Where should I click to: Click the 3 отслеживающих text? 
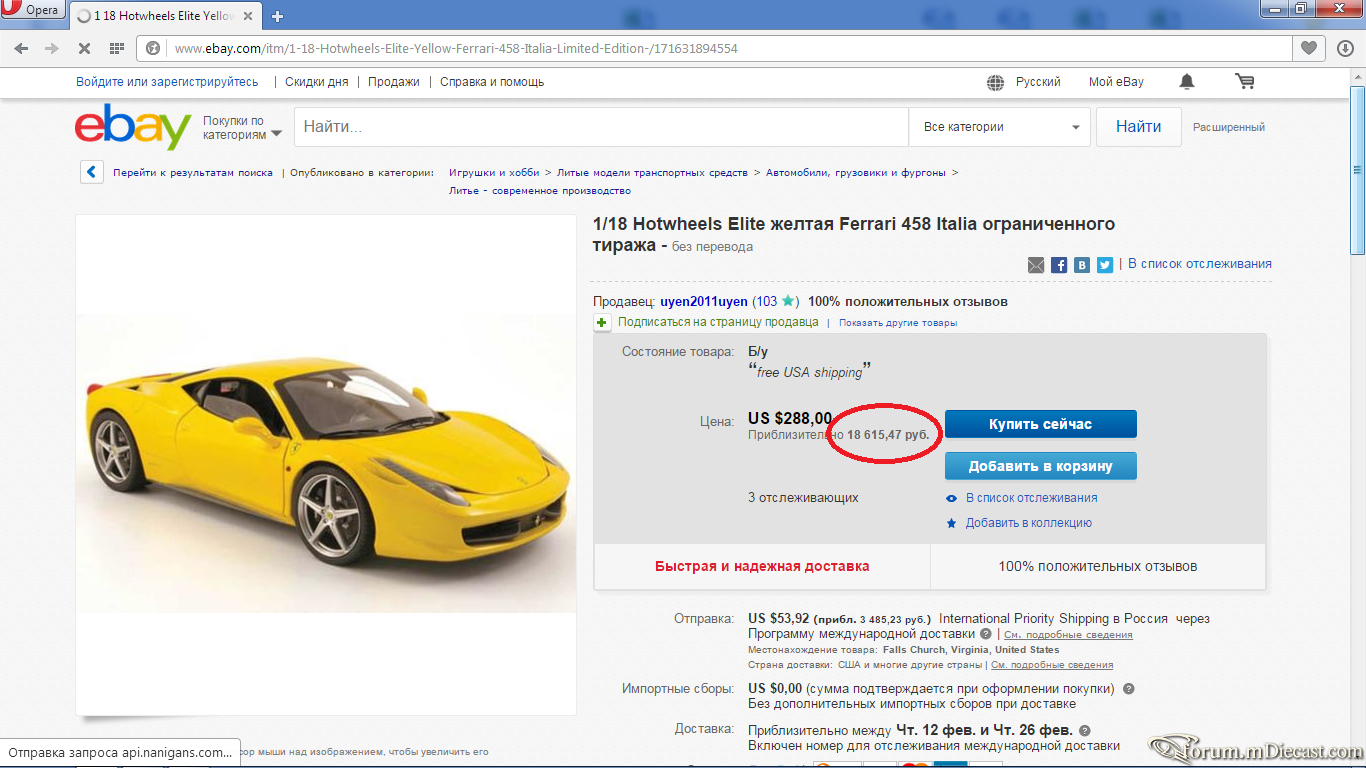click(803, 497)
